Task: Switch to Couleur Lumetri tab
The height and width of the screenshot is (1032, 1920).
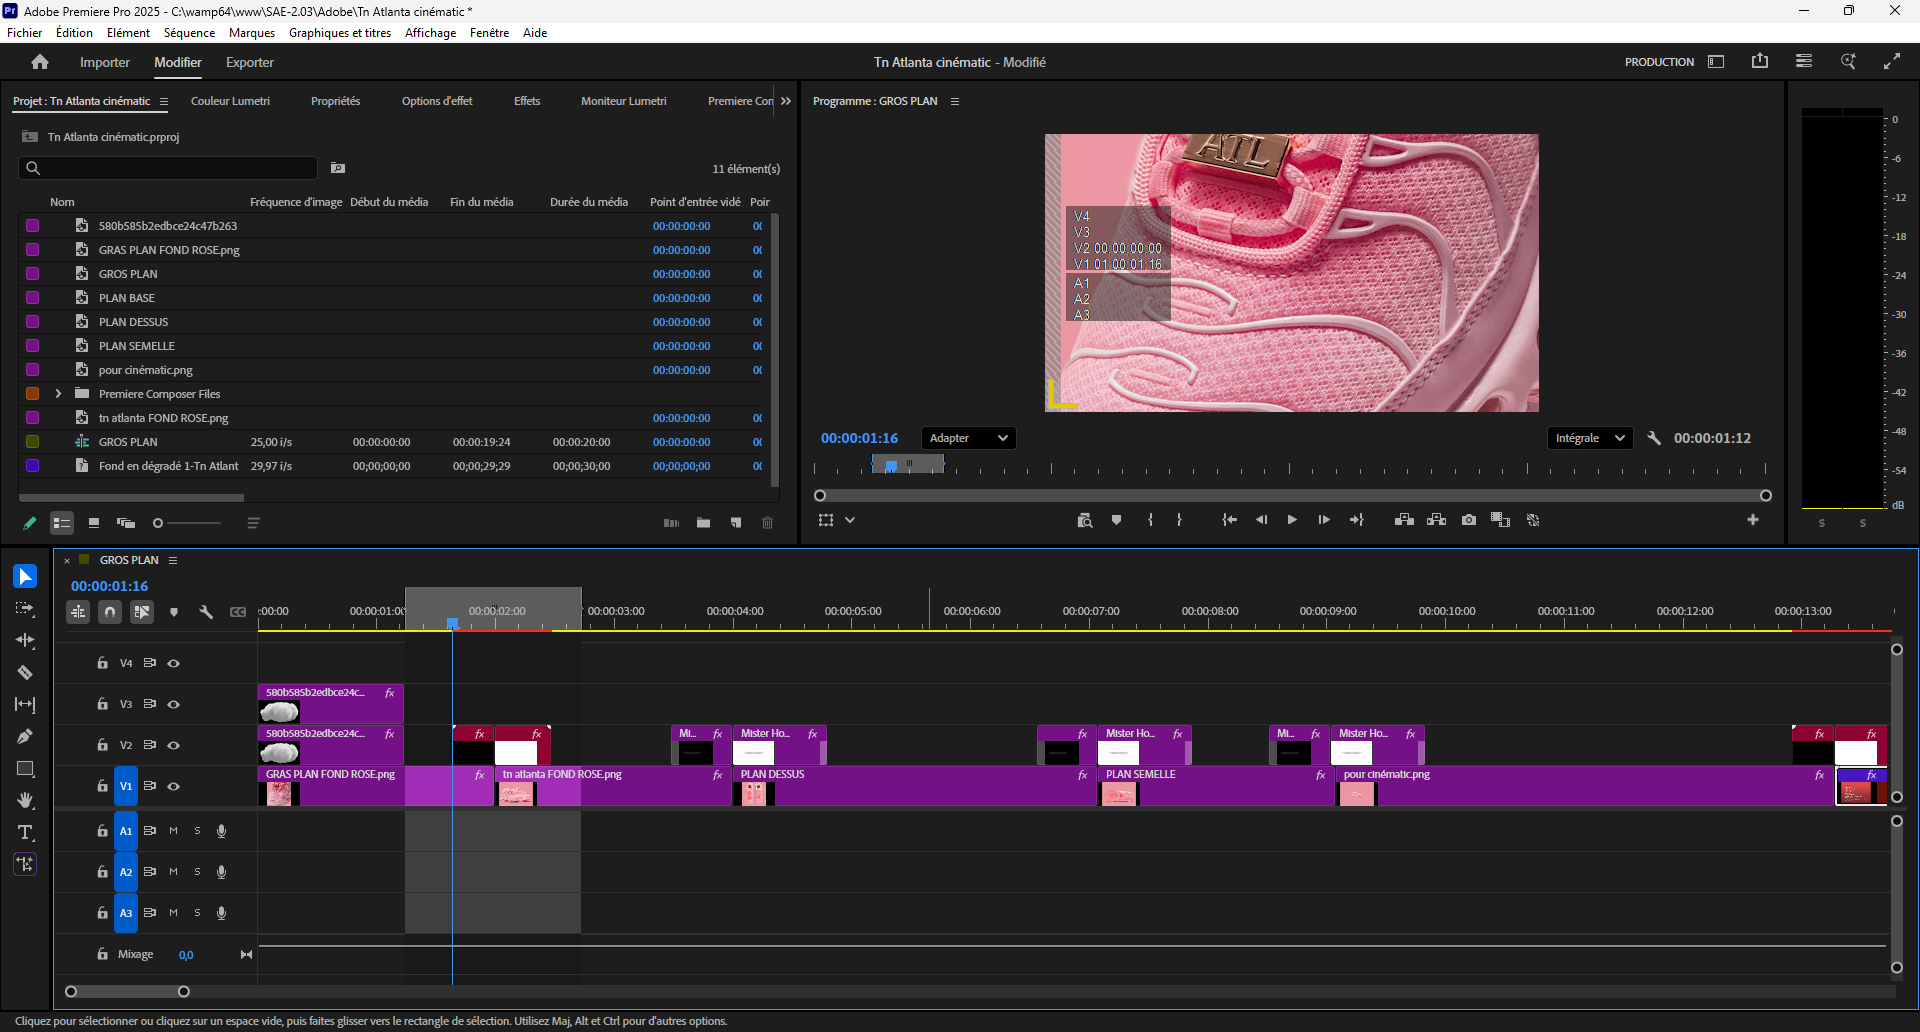Action: pyautogui.click(x=230, y=101)
